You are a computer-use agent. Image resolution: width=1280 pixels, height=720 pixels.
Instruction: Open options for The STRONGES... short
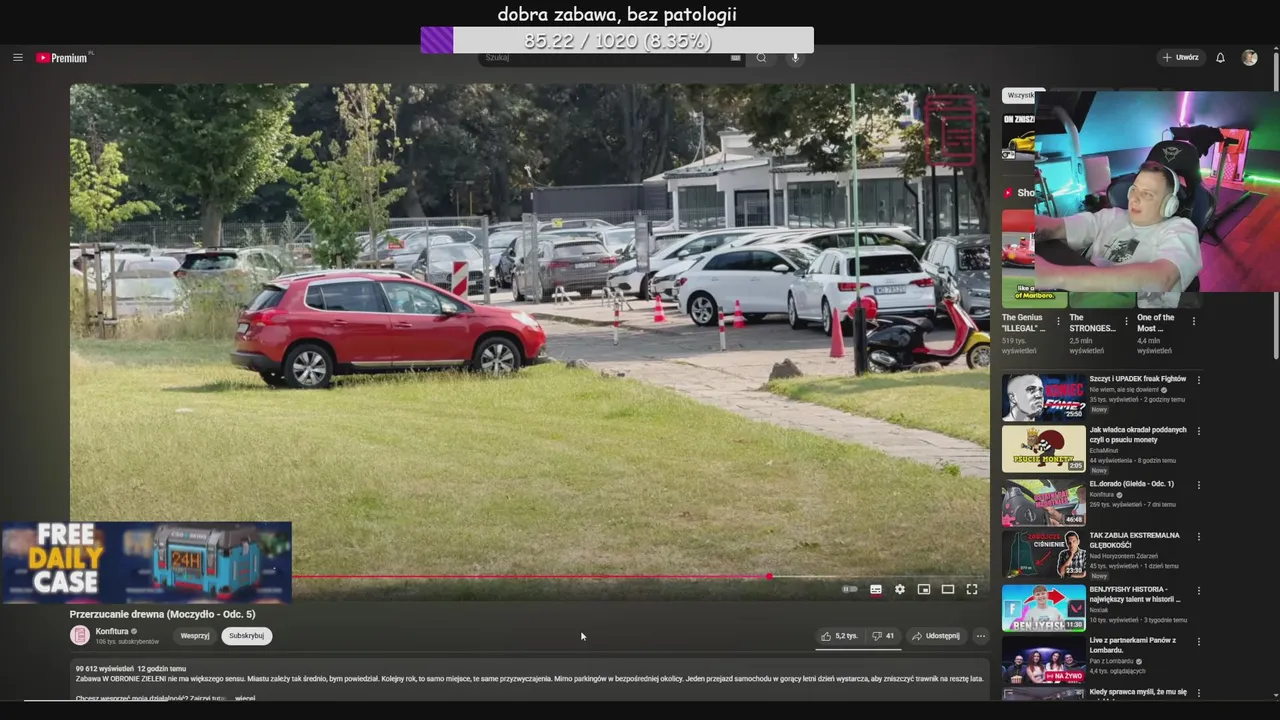1126,321
